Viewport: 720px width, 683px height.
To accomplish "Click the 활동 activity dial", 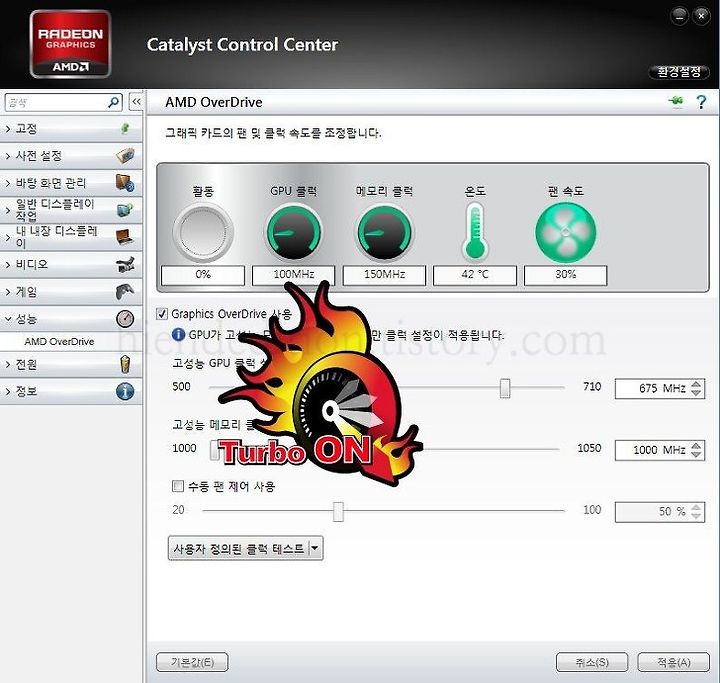I will pyautogui.click(x=203, y=233).
